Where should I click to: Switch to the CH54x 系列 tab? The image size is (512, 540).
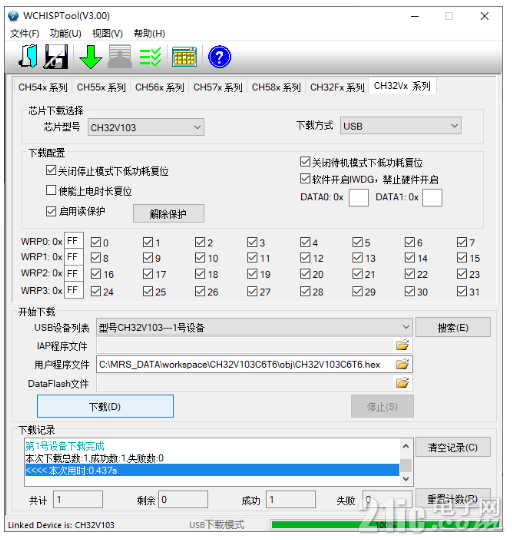pyautogui.click(x=43, y=87)
